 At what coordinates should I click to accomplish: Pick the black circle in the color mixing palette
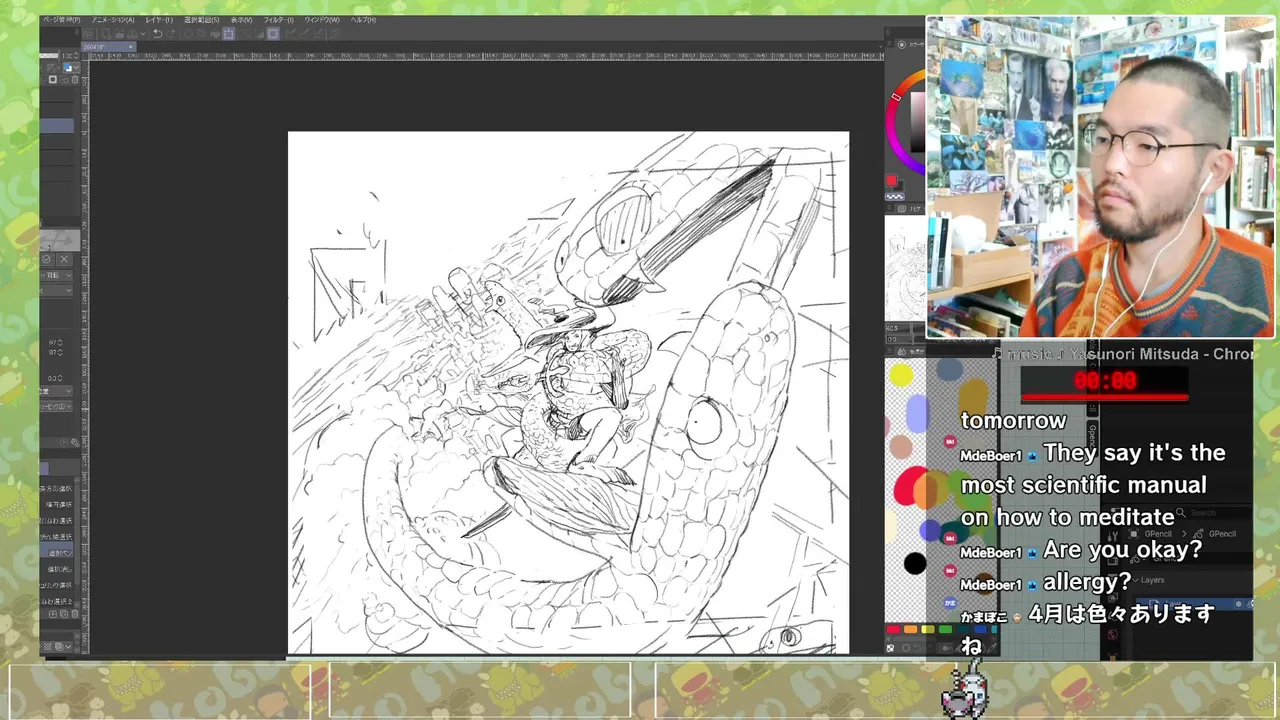tap(915, 564)
